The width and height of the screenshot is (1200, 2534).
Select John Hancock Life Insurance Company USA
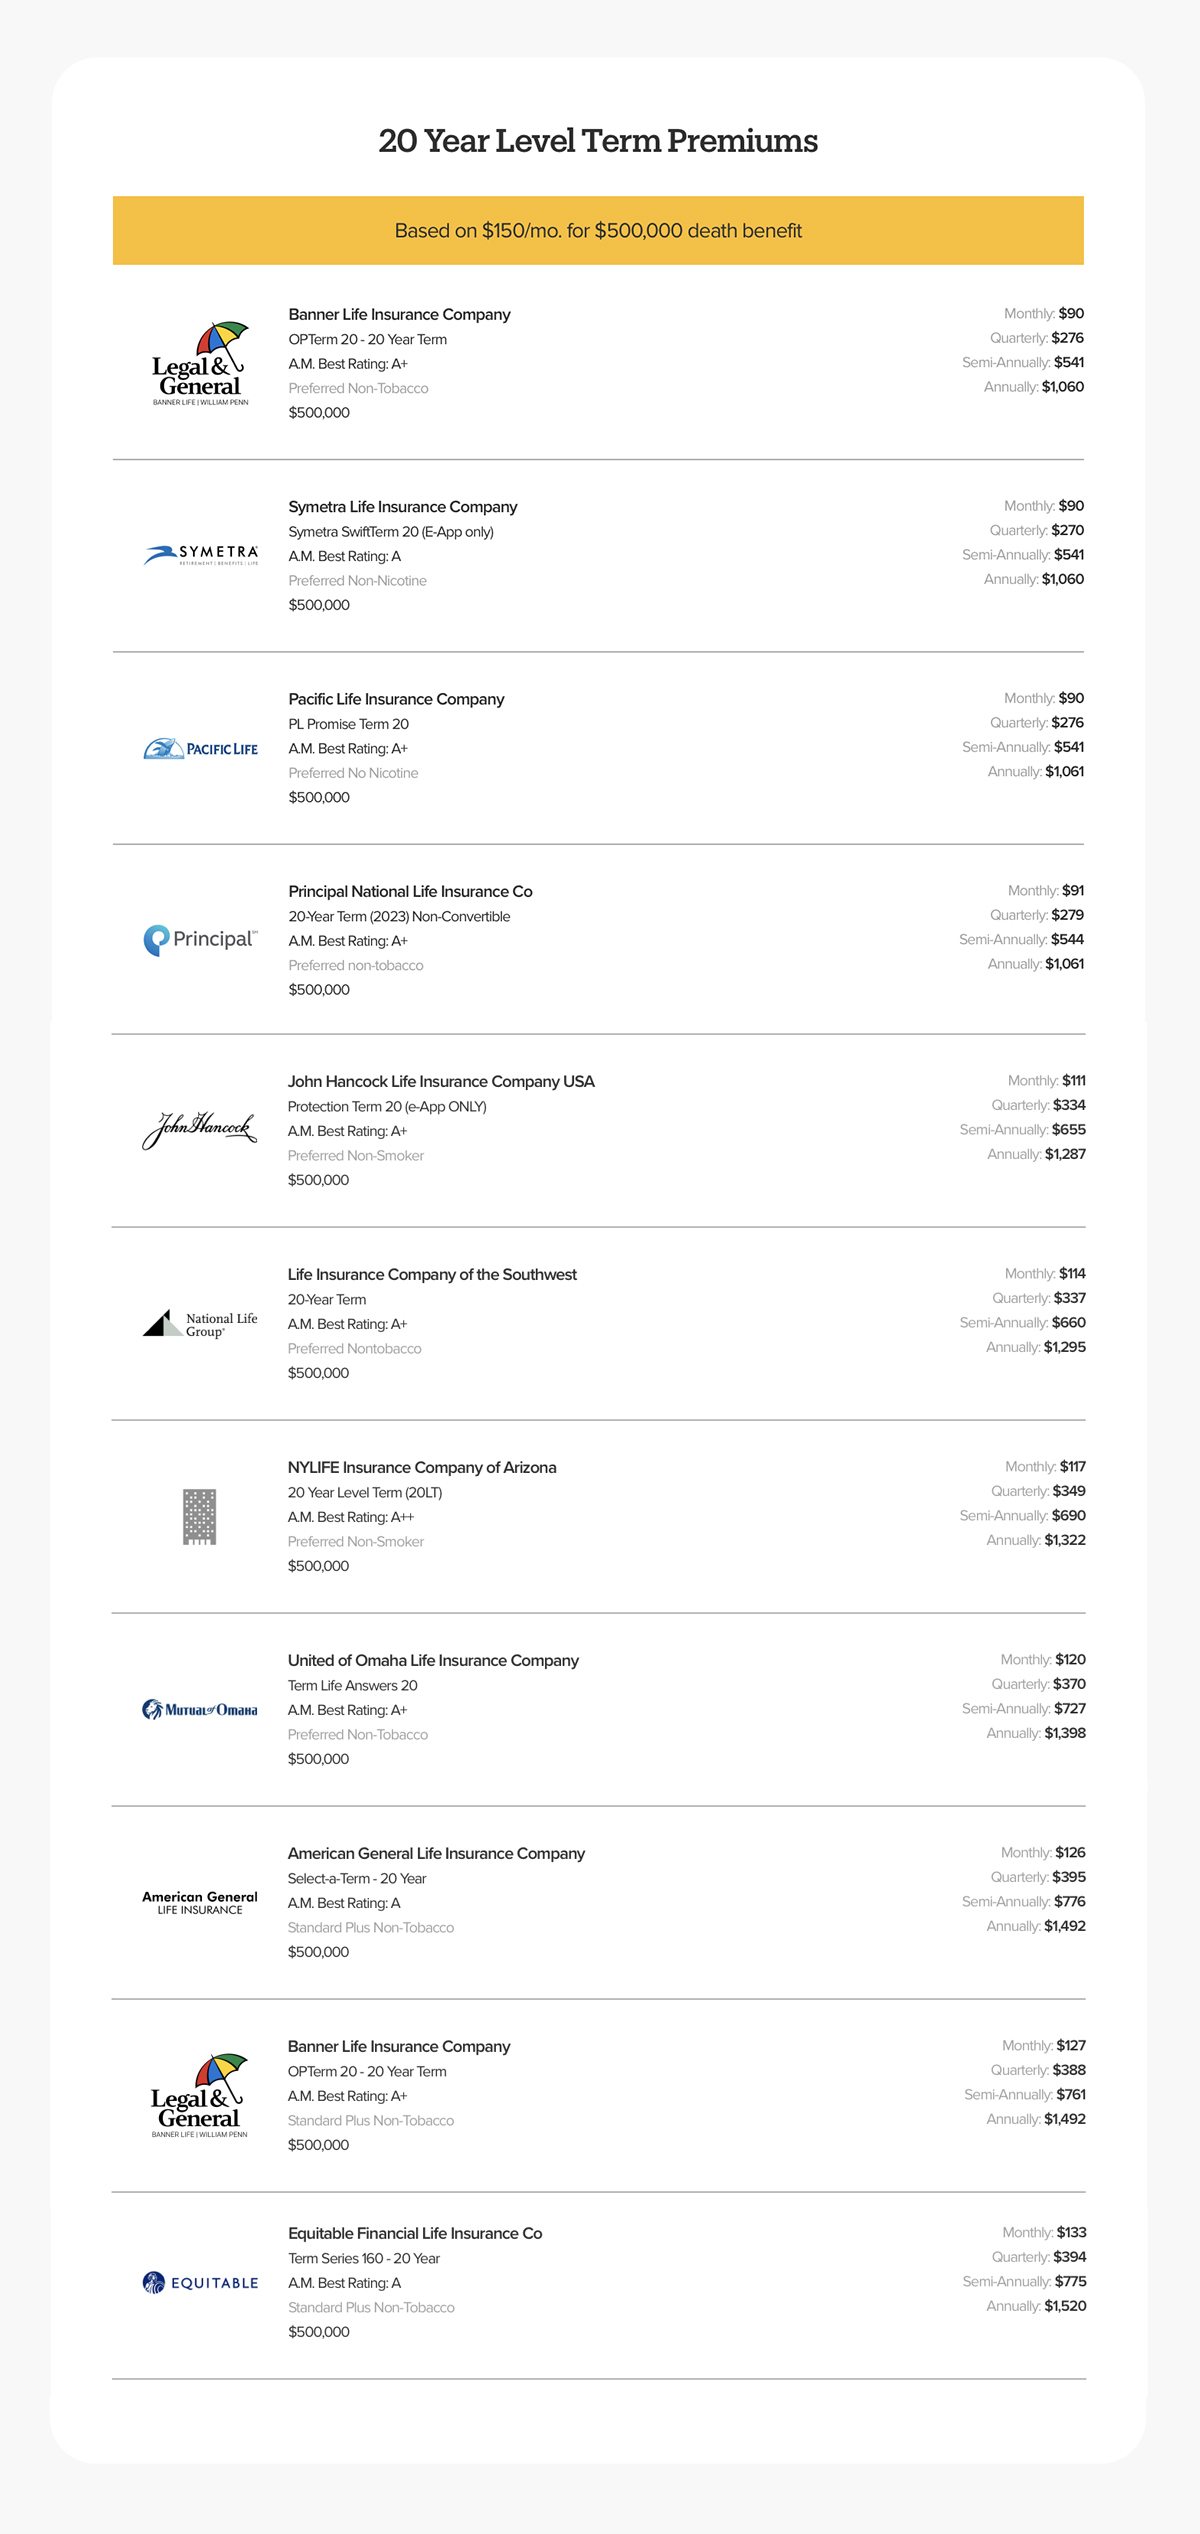point(441,1081)
